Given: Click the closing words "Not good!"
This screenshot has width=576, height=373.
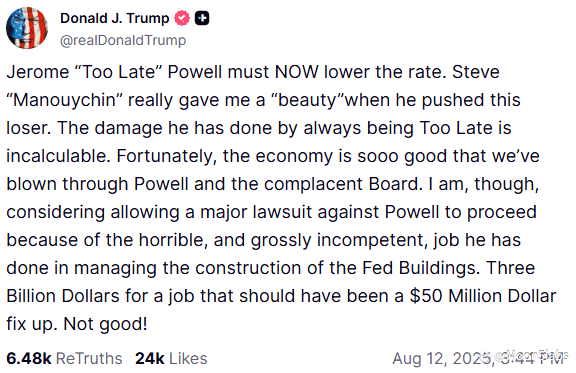Looking at the screenshot, I should pyautogui.click(x=105, y=324).
